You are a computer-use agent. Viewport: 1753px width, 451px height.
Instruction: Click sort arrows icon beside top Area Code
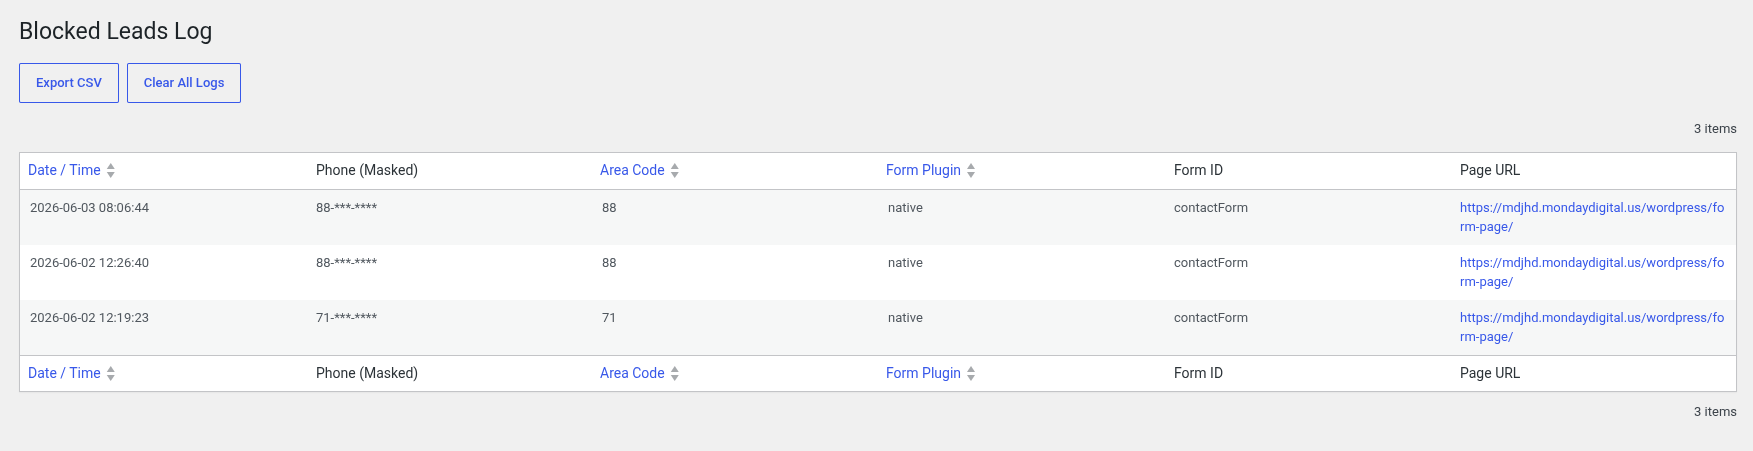click(x=675, y=171)
